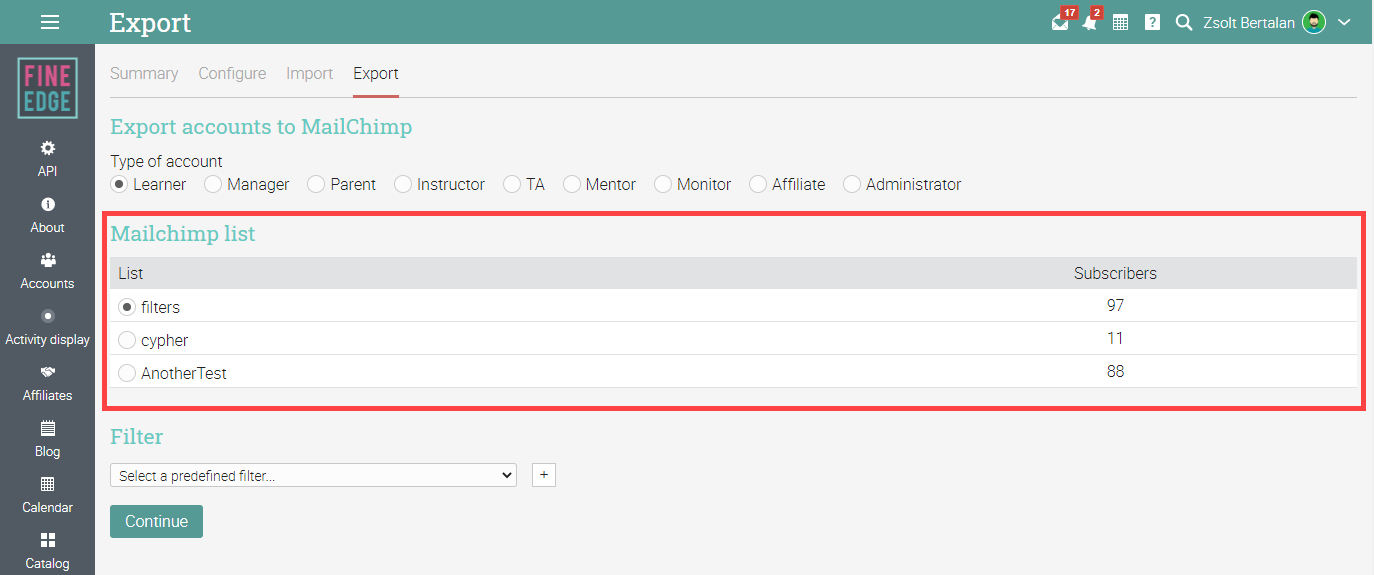Viewport: 1374px width, 575px height.
Task: Select the Export tab
Action: (376, 73)
